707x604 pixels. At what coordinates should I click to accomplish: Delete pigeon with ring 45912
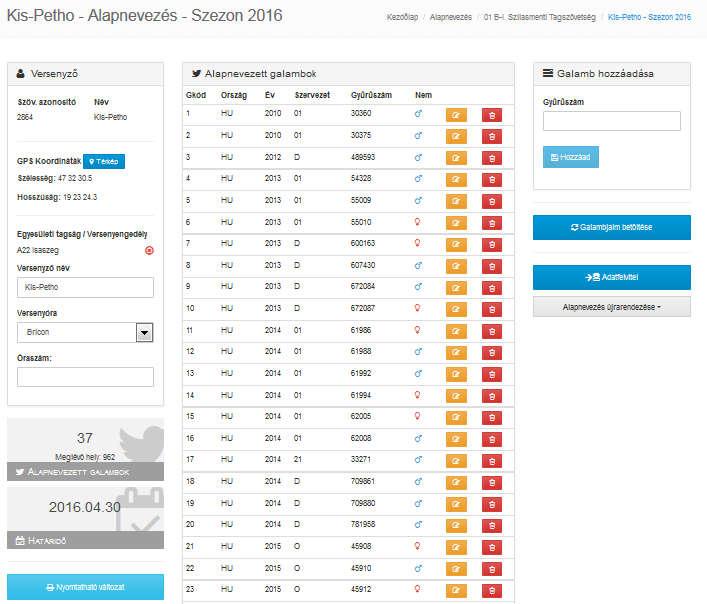pos(491,590)
